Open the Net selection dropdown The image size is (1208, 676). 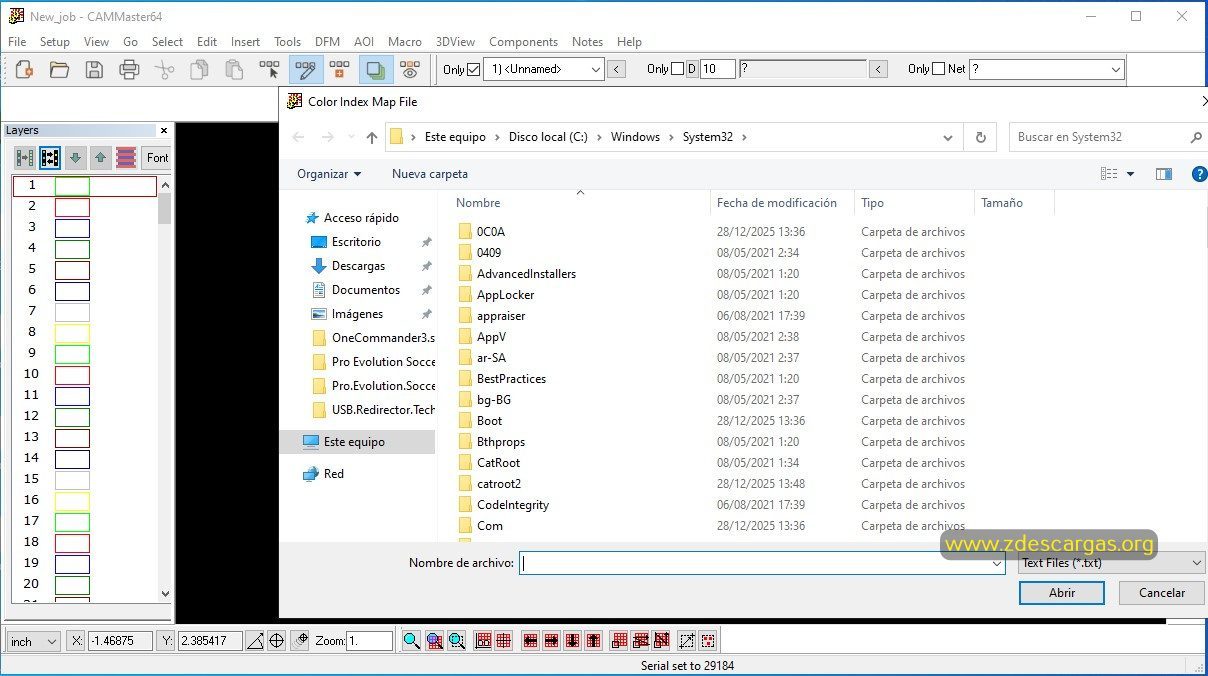1116,69
